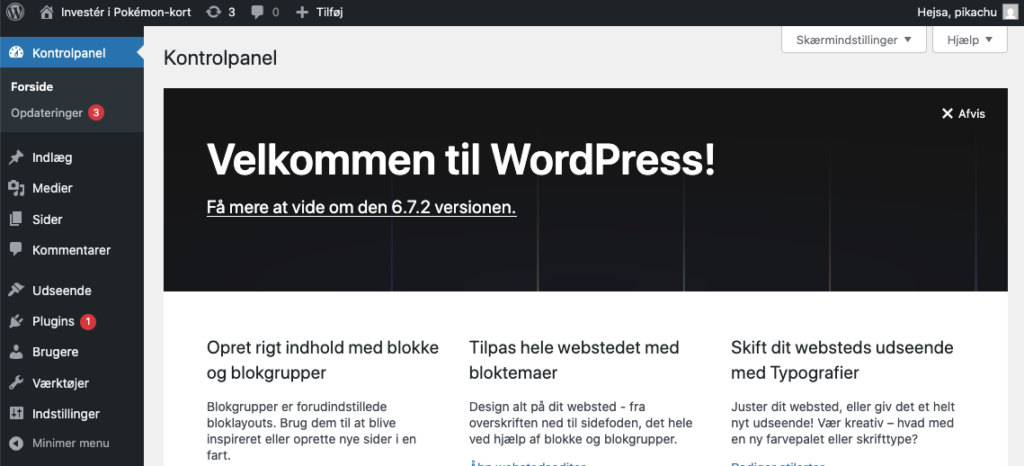Open the Hejsa, pikachu account menu
This screenshot has width=1024, height=466.
pyautogui.click(x=968, y=12)
